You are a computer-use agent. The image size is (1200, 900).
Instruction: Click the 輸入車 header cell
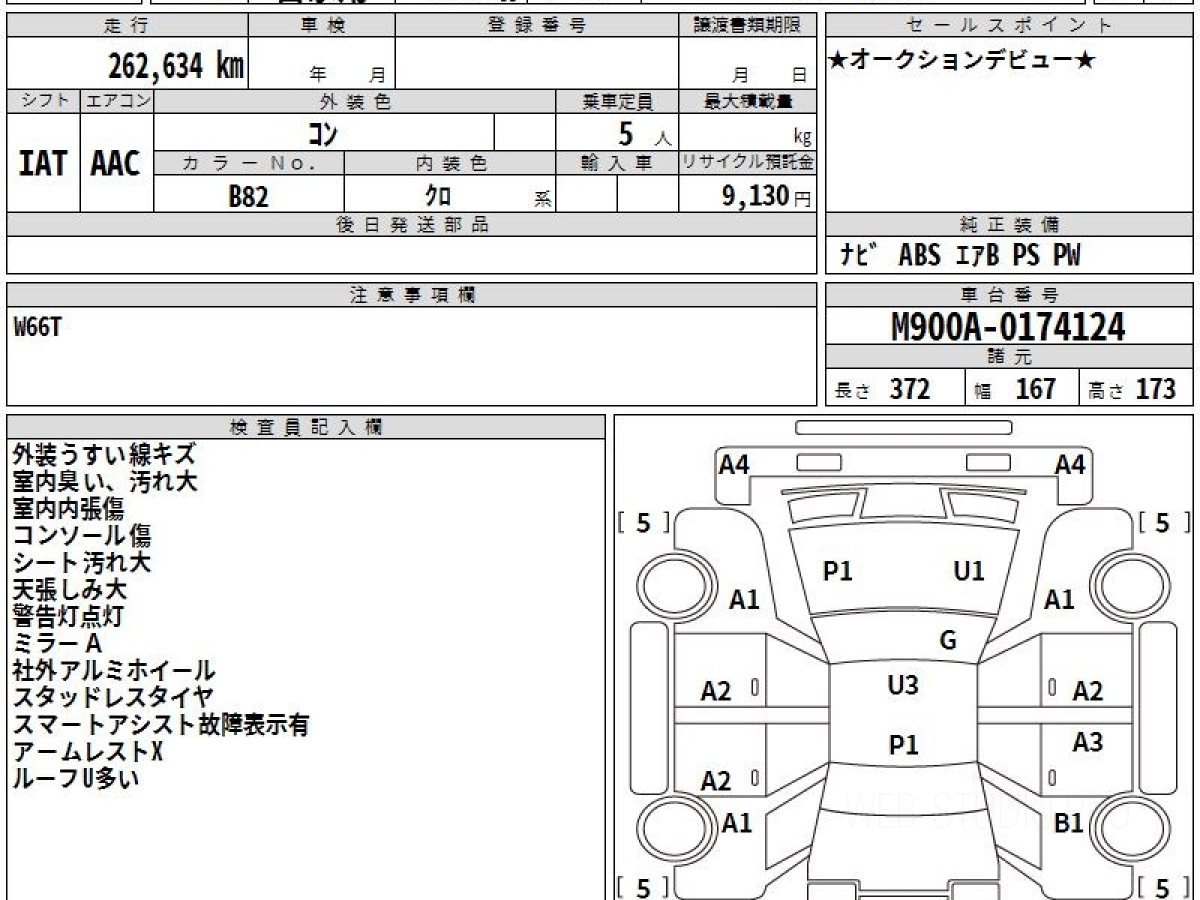[617, 164]
